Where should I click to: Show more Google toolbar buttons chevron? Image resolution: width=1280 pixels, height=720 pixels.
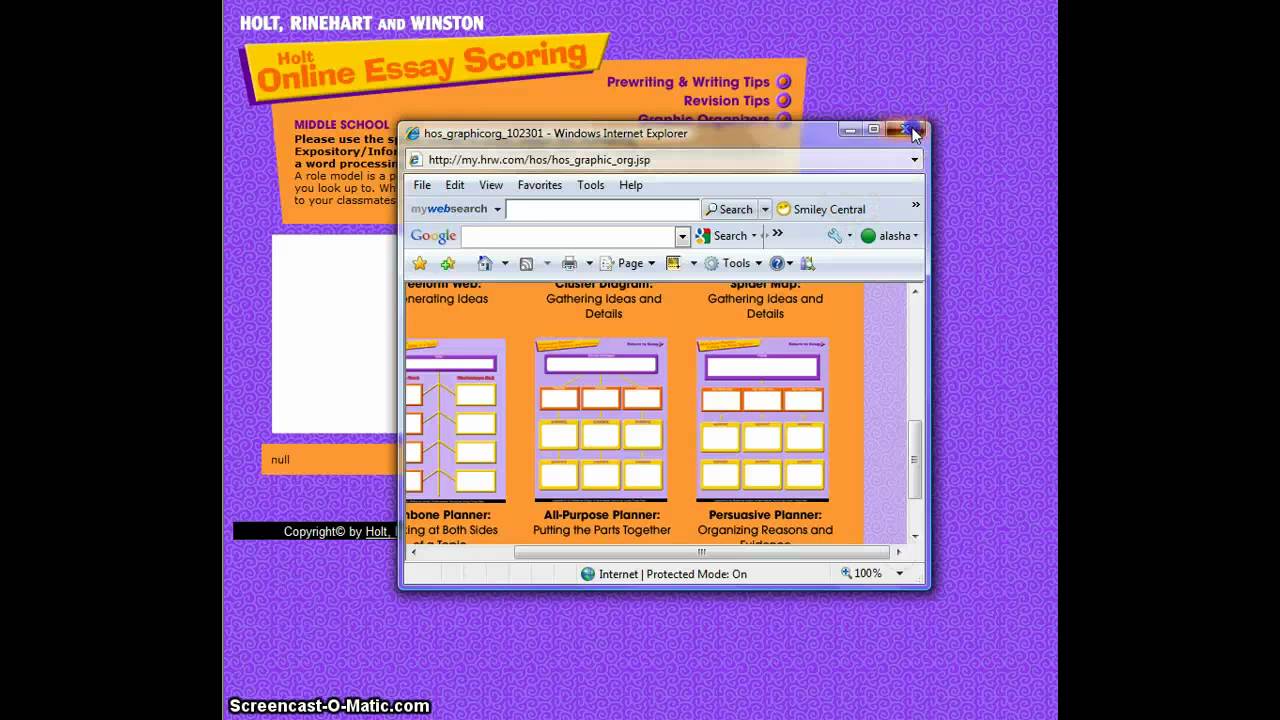click(x=778, y=234)
